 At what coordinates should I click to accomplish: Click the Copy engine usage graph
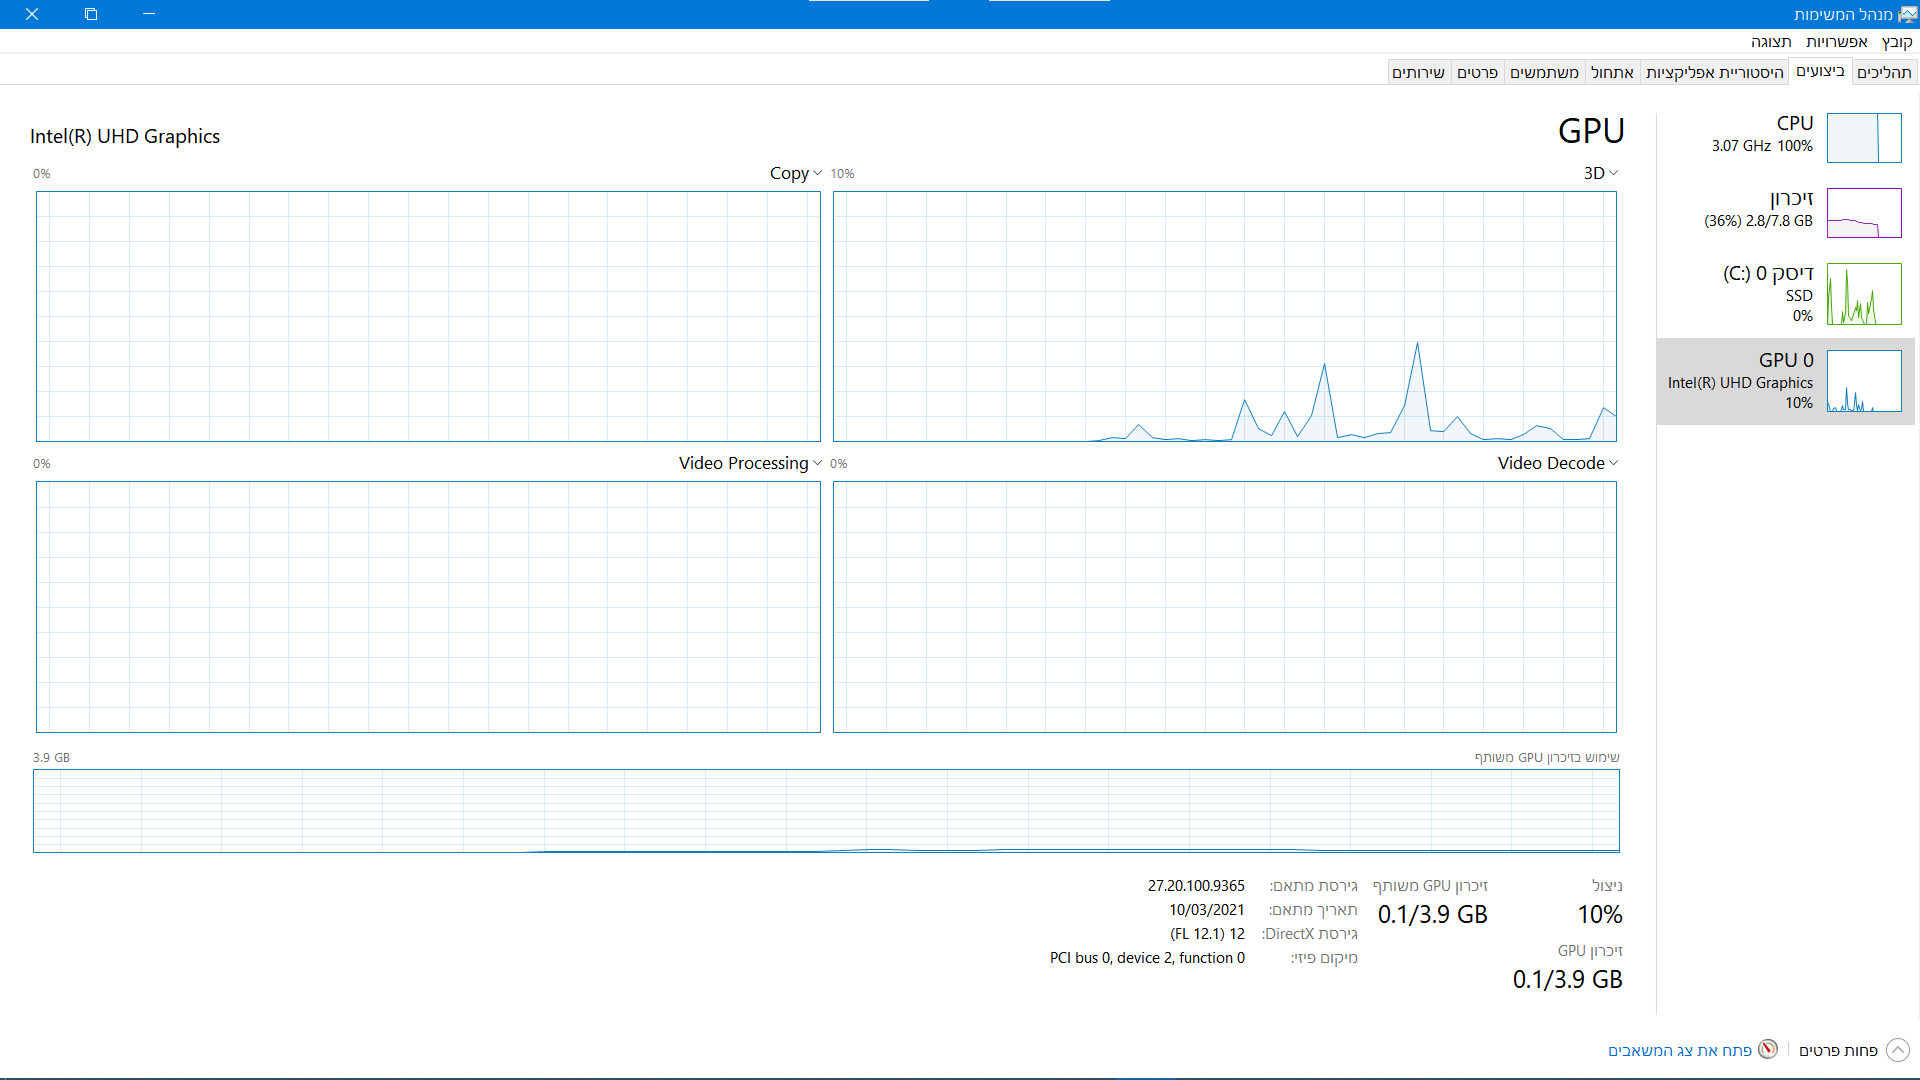428,316
